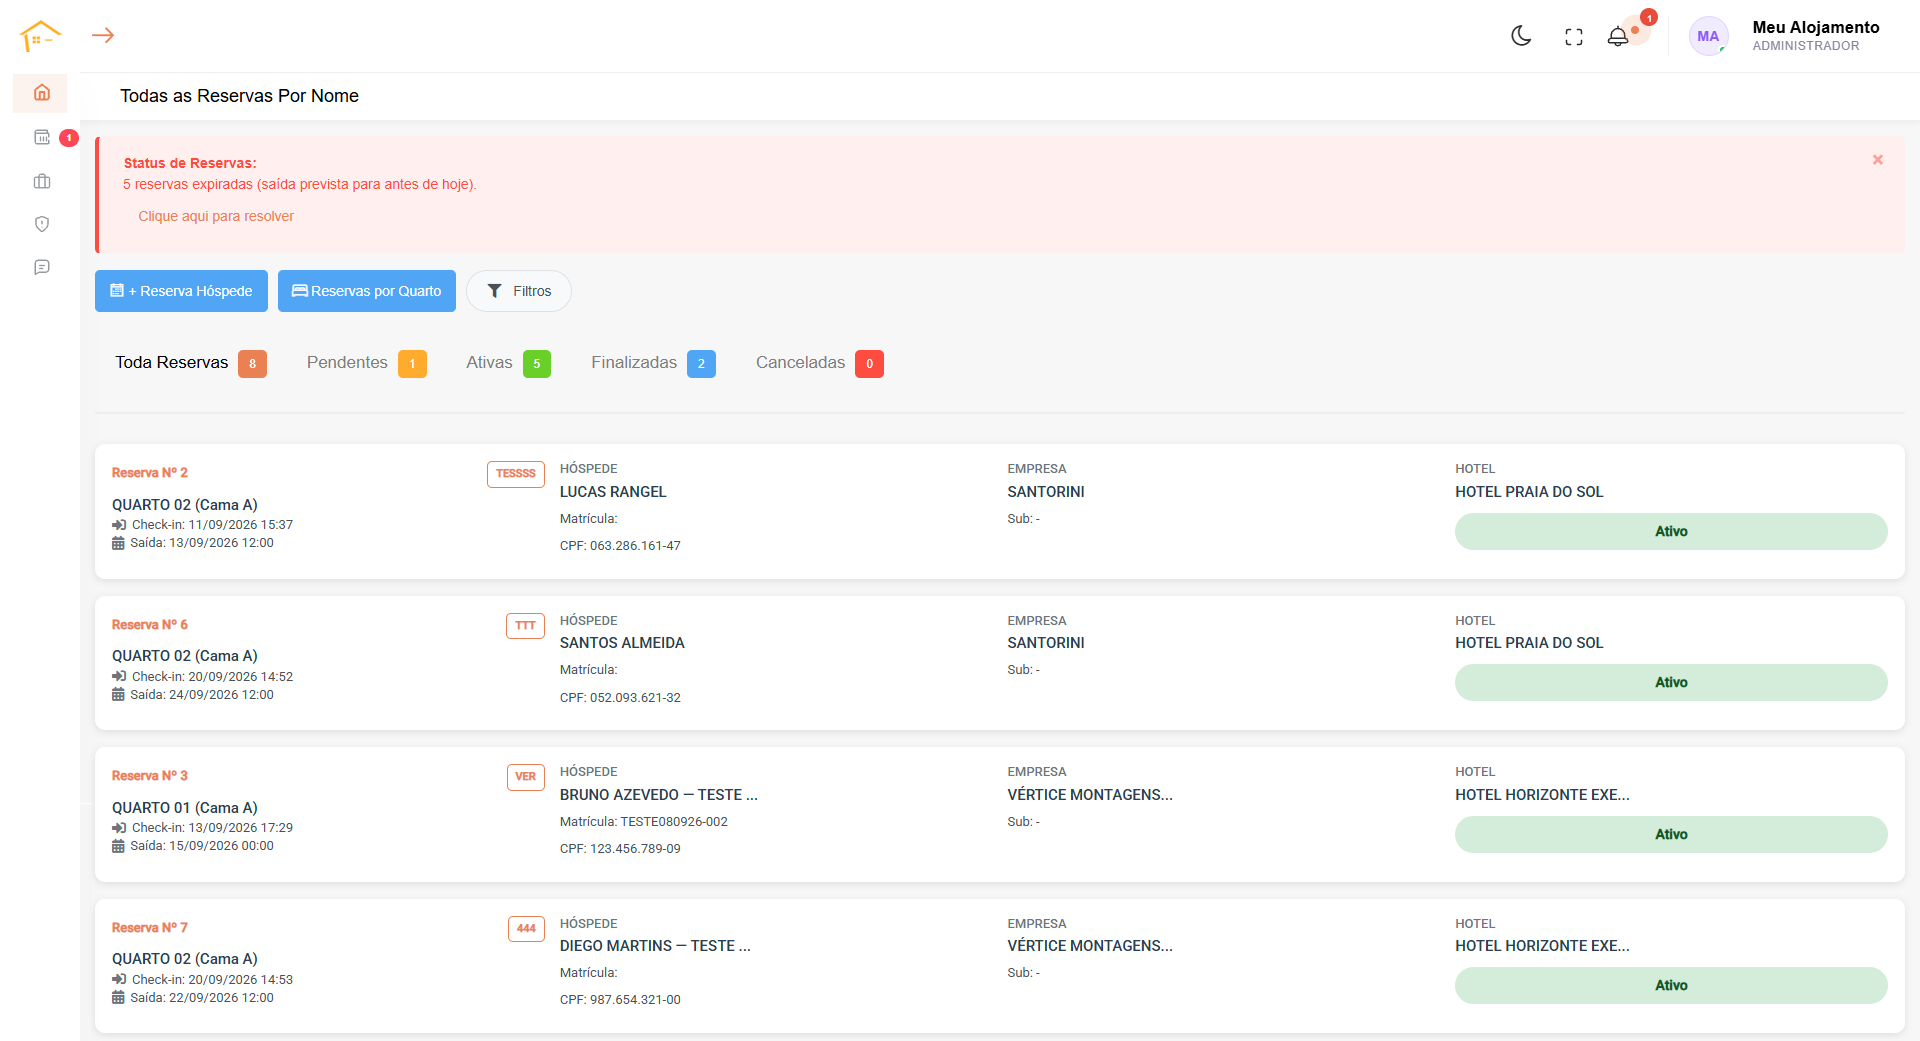Expand sidebar with the orange arrow icon
Image resolution: width=1920 pixels, height=1041 pixels.
tap(103, 35)
